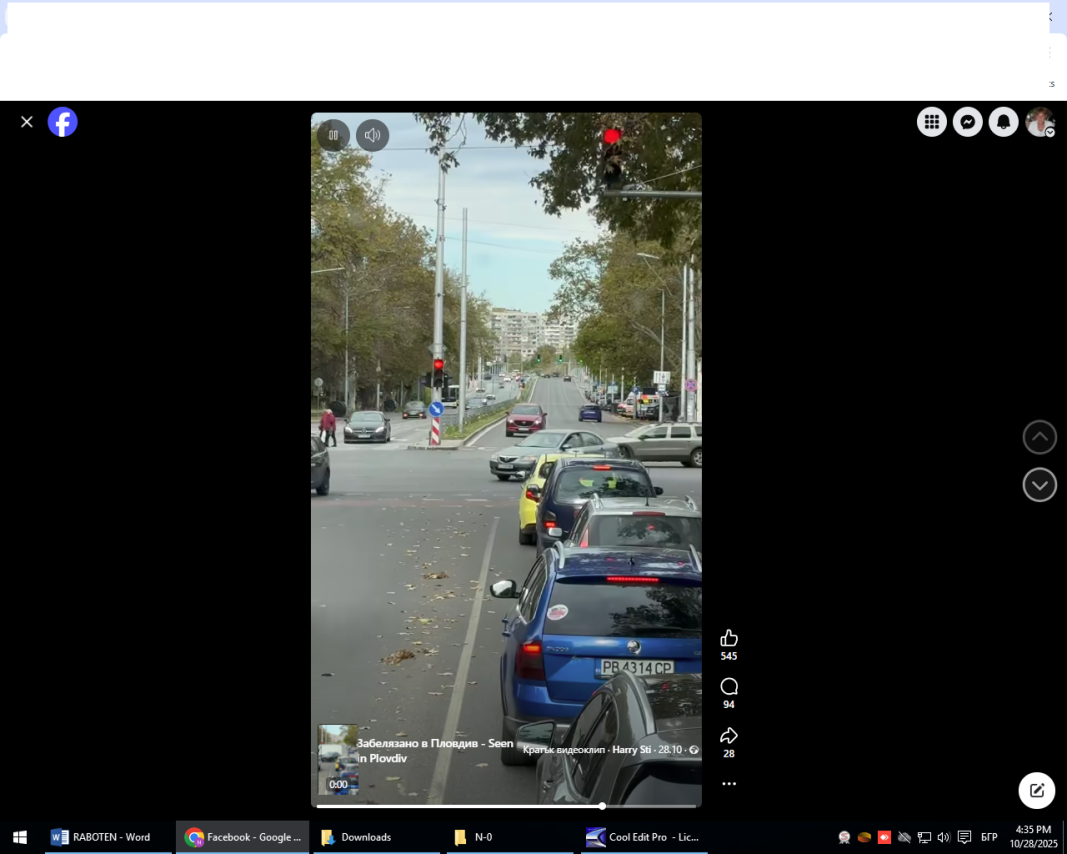Screen dimensions: 1067x854
Task: Open the Facebook apps grid menu
Action: (932, 122)
